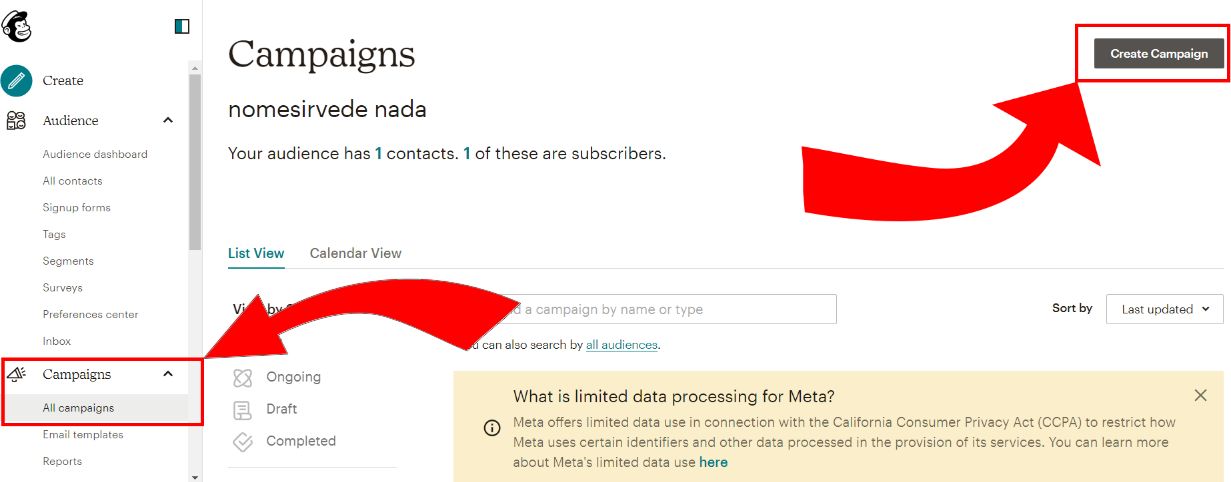Click the Audience people icon
Screen dimensions: 1231x482
pos(17,121)
